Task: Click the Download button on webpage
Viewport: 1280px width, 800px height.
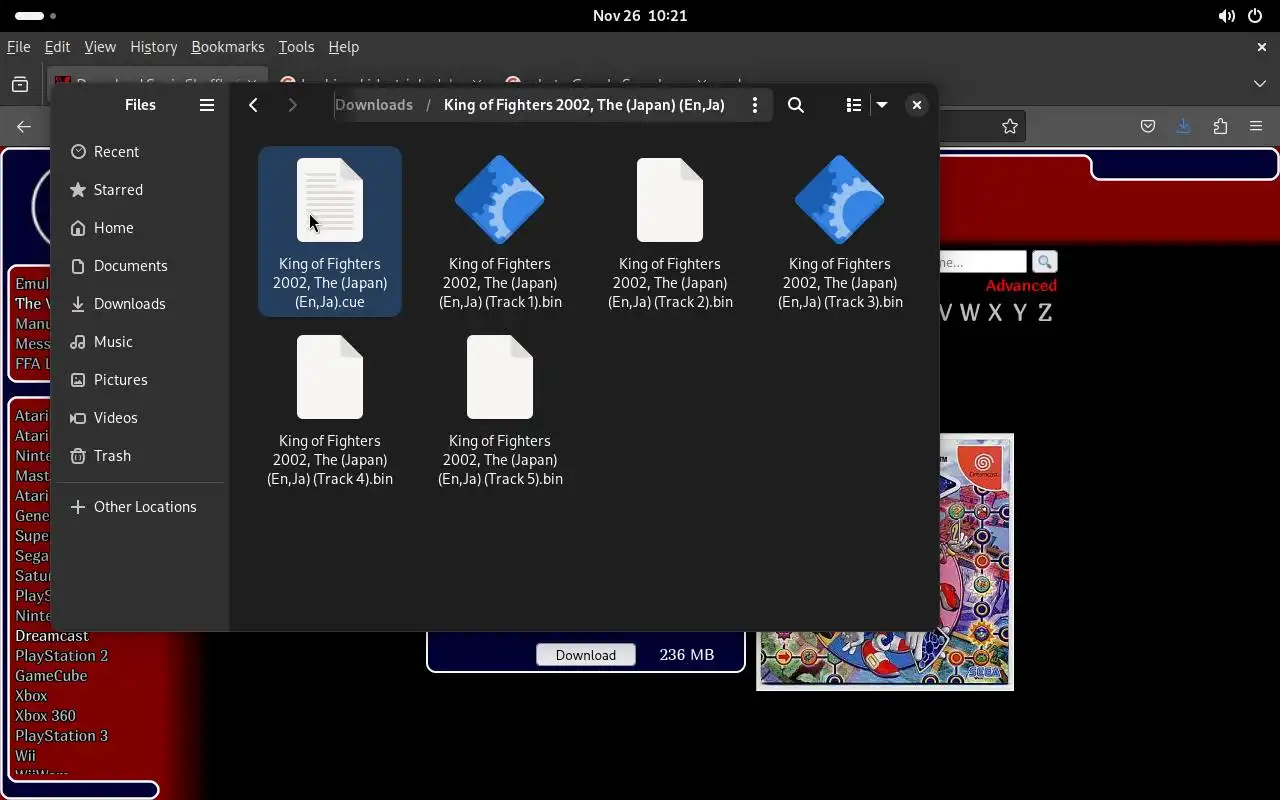Action: tap(586, 655)
